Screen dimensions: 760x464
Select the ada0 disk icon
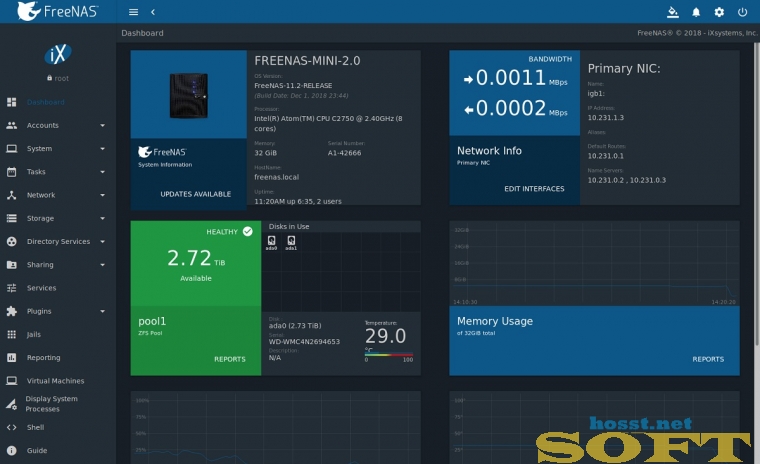271,241
